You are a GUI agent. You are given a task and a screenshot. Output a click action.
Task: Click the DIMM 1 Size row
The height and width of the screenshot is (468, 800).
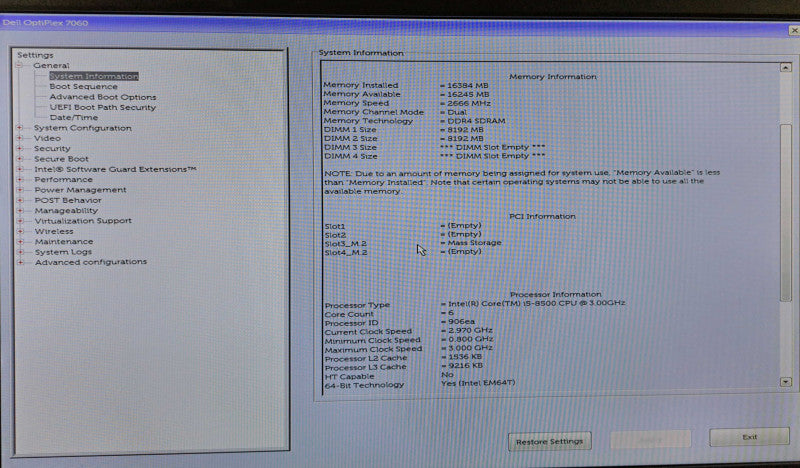pos(404,130)
